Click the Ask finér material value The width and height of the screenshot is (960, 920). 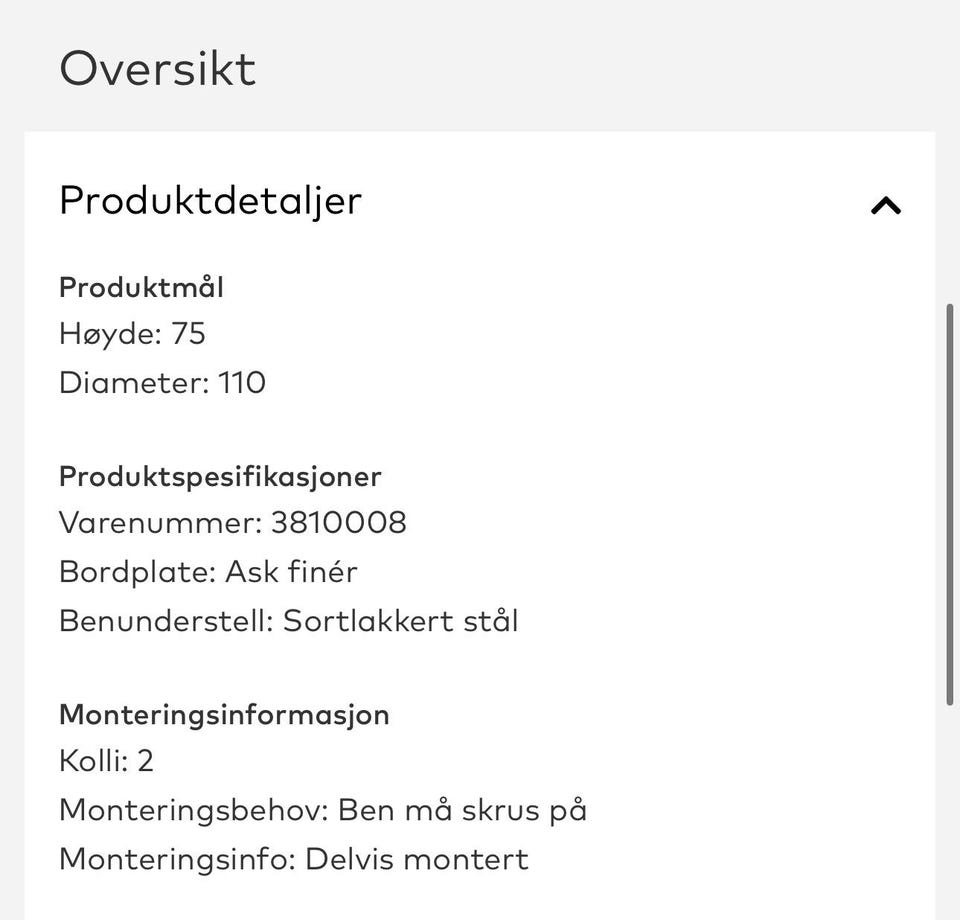click(291, 572)
